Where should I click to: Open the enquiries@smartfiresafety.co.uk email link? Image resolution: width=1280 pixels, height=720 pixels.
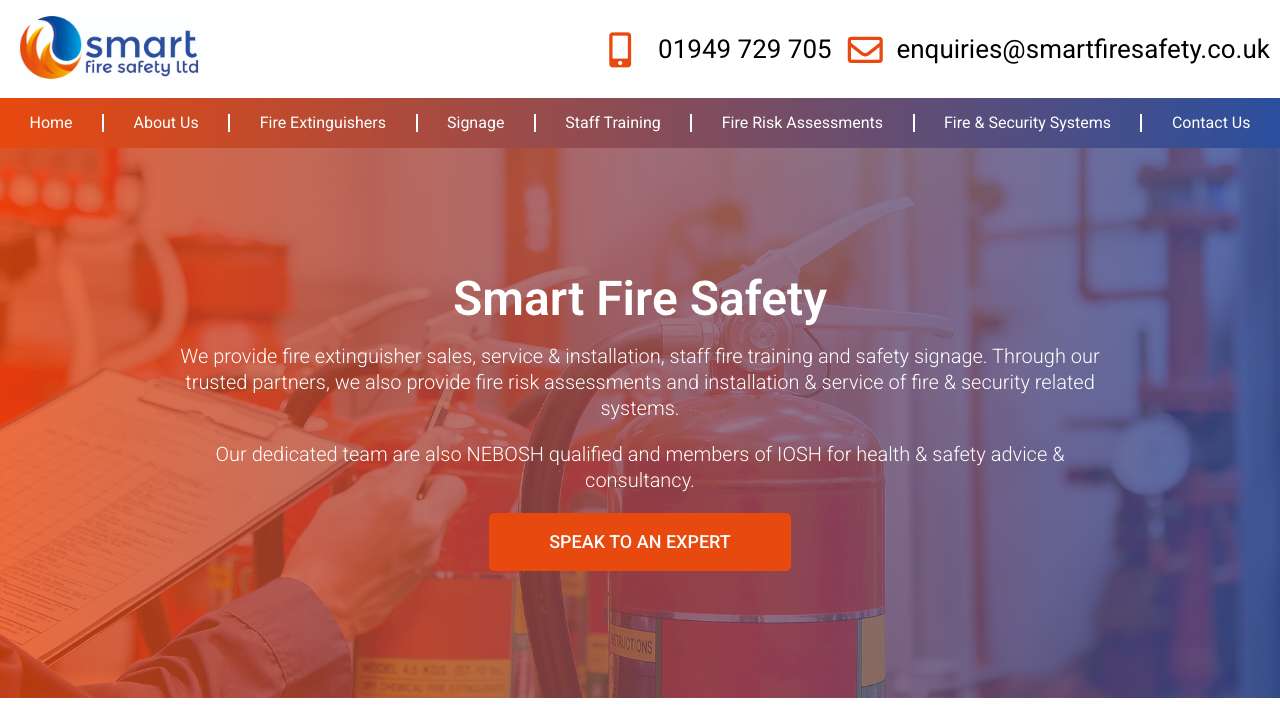point(1083,49)
